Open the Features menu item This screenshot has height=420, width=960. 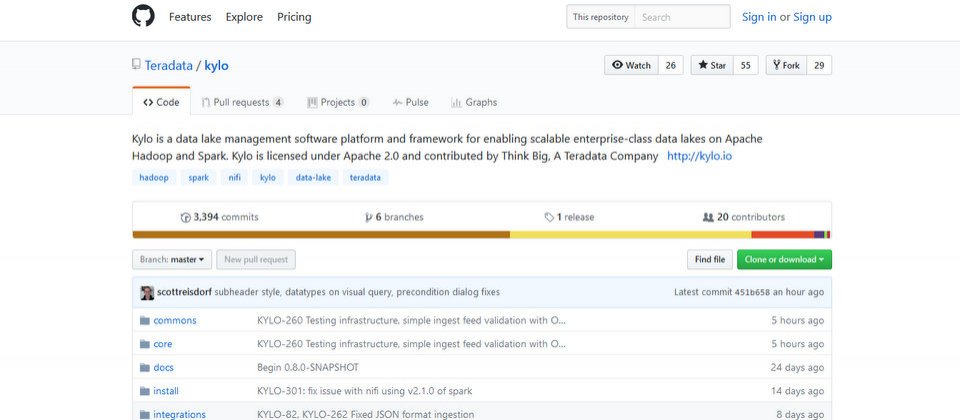[x=190, y=17]
